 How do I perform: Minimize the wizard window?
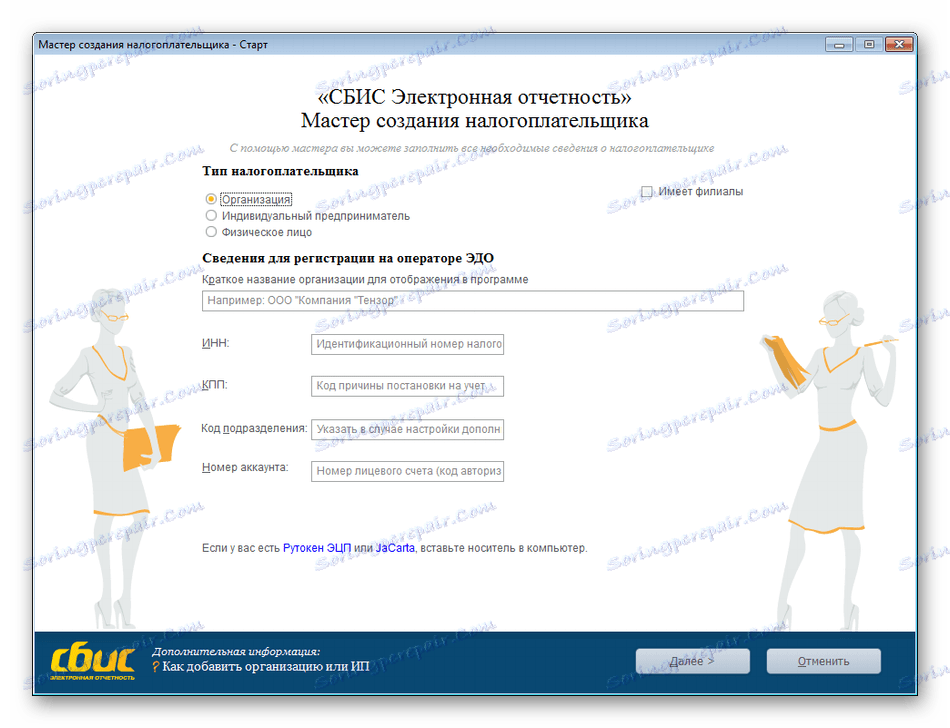coord(839,45)
